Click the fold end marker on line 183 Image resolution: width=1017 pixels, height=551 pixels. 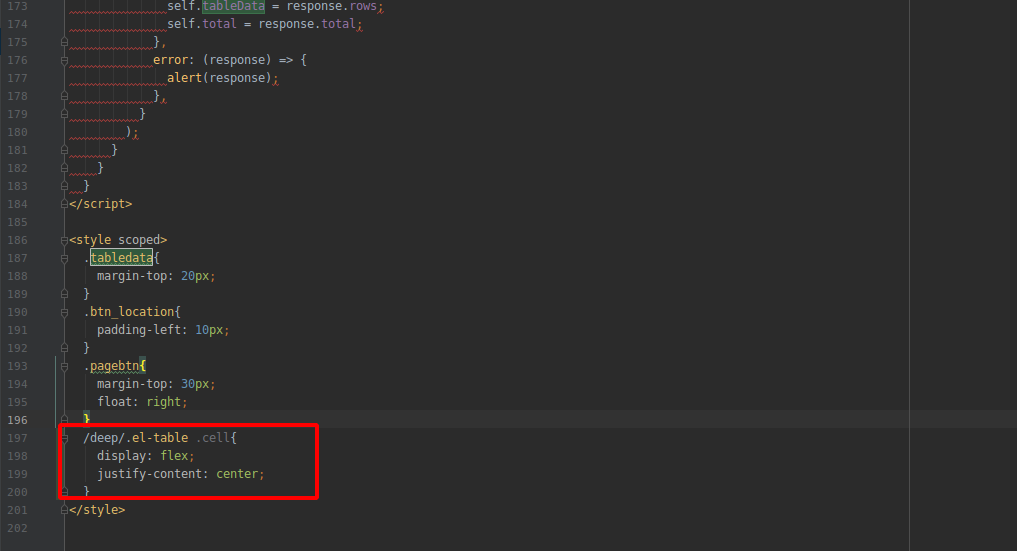coord(64,186)
